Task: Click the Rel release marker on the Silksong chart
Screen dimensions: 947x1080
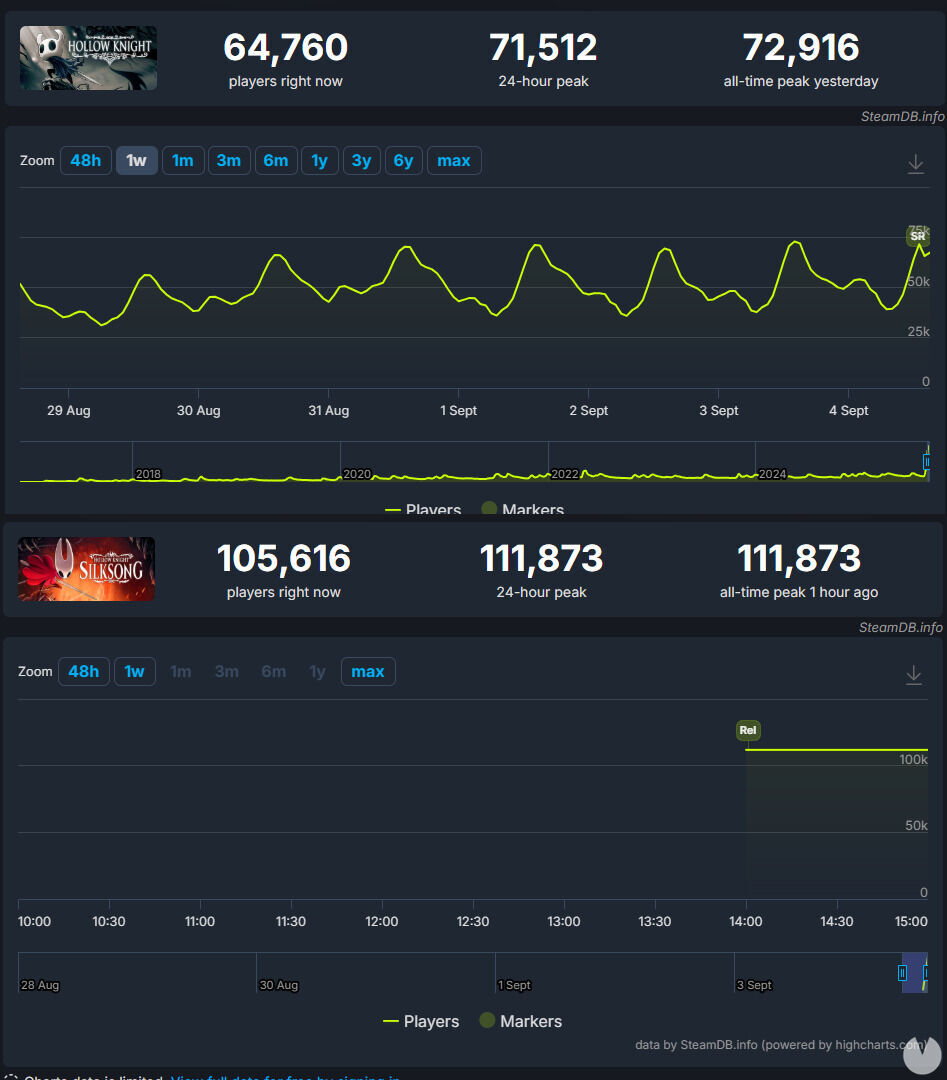Action: (x=747, y=730)
